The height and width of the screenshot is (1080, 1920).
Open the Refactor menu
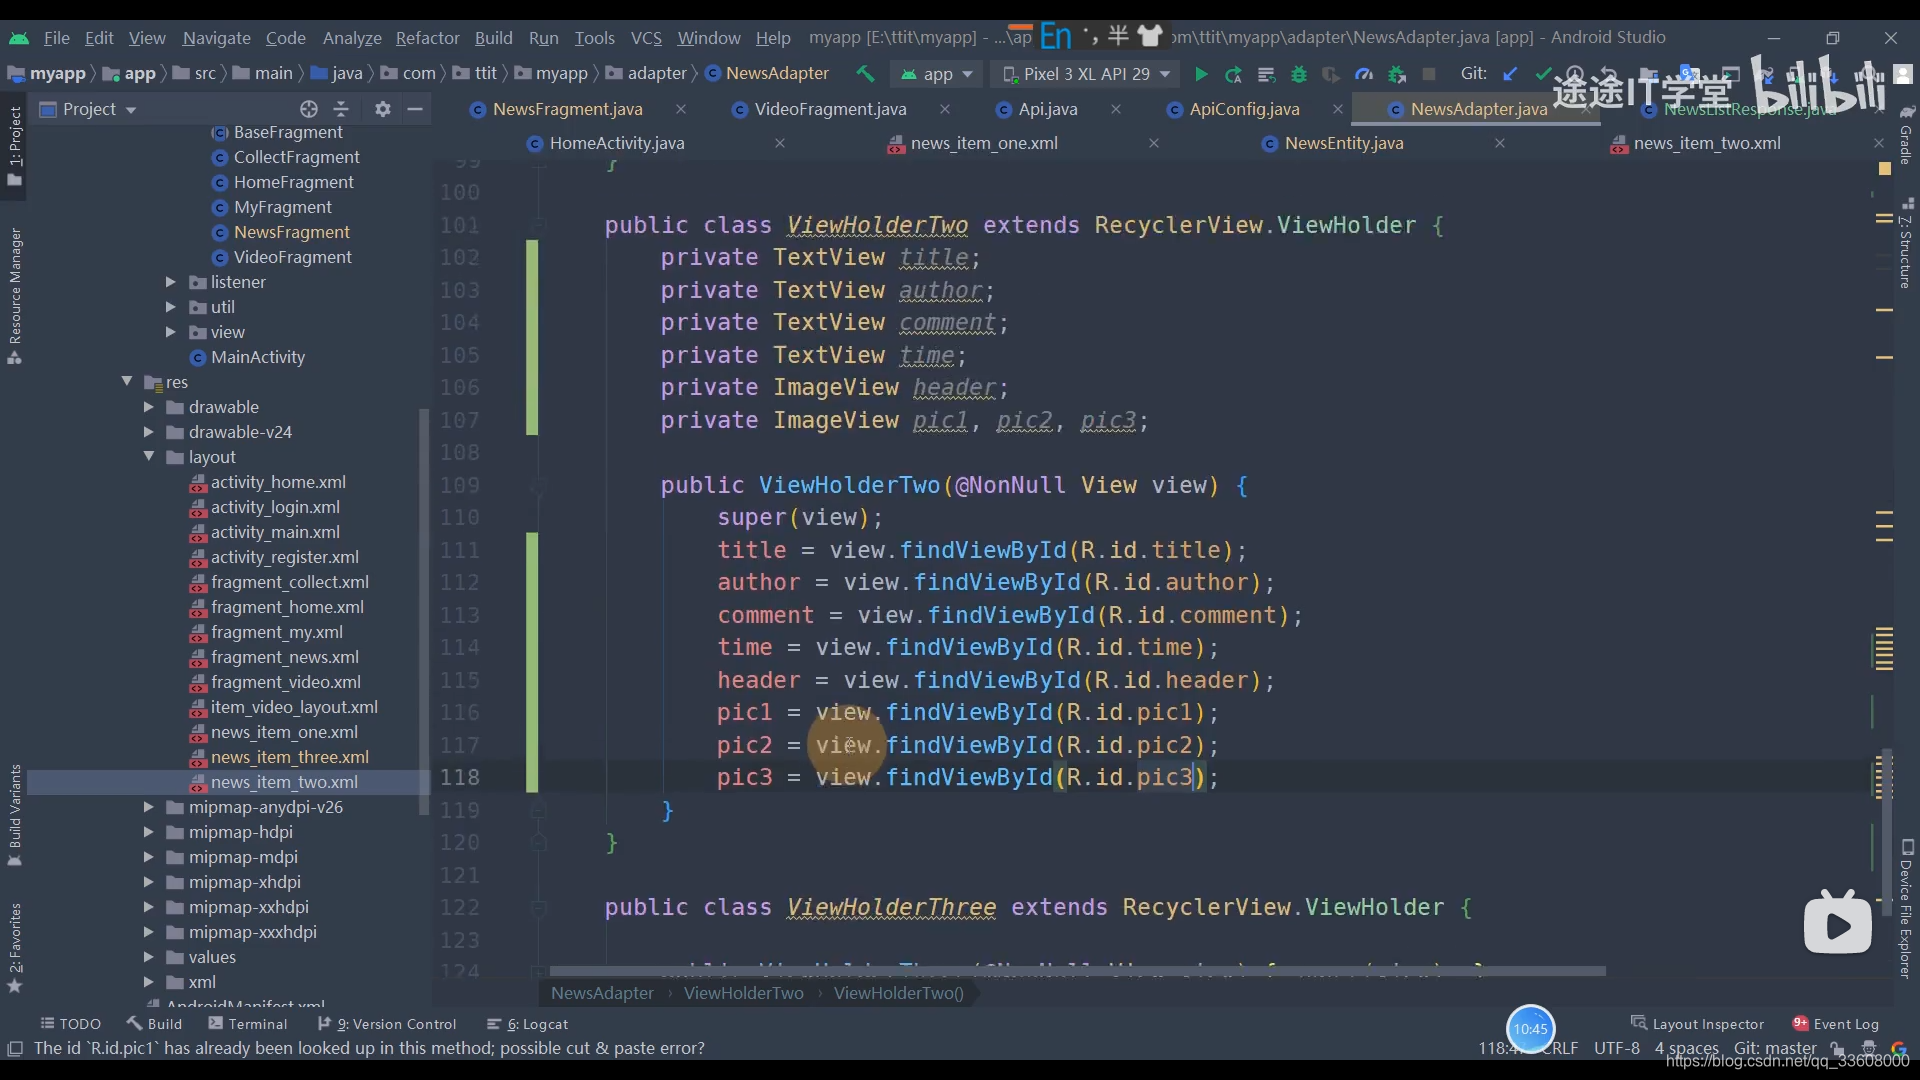pyautogui.click(x=427, y=38)
